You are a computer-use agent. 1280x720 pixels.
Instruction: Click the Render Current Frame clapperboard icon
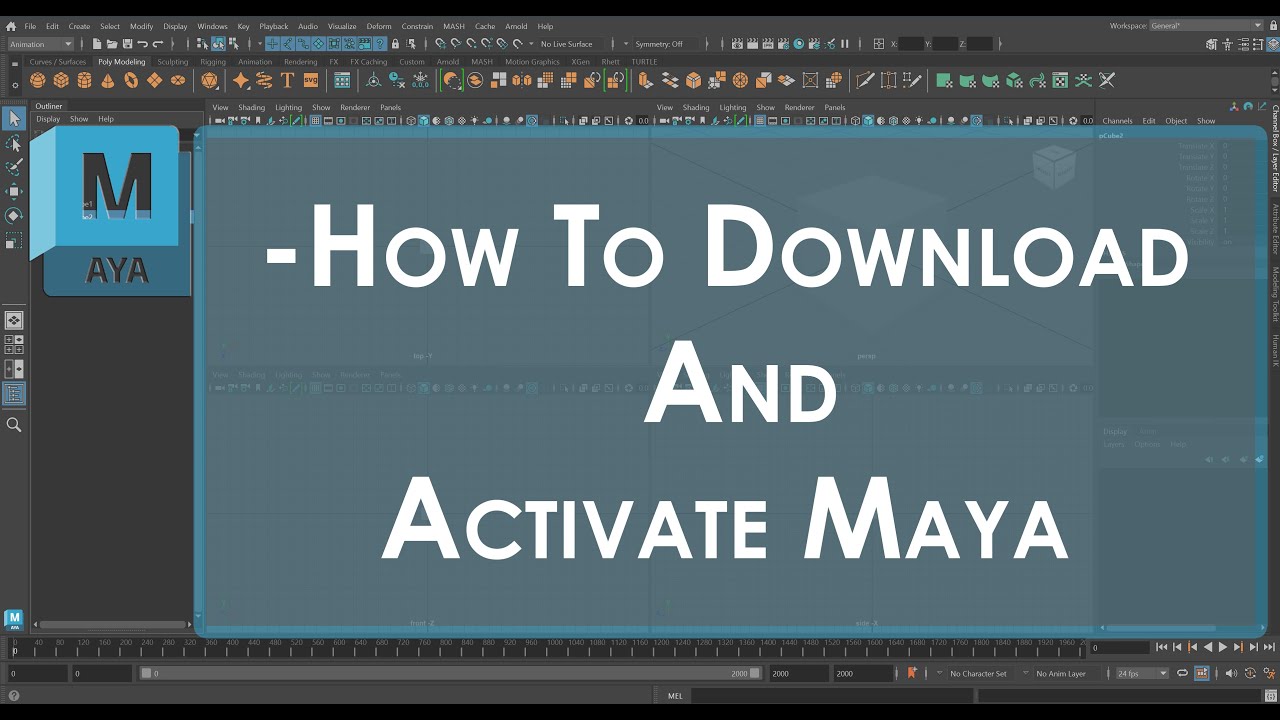pos(753,44)
